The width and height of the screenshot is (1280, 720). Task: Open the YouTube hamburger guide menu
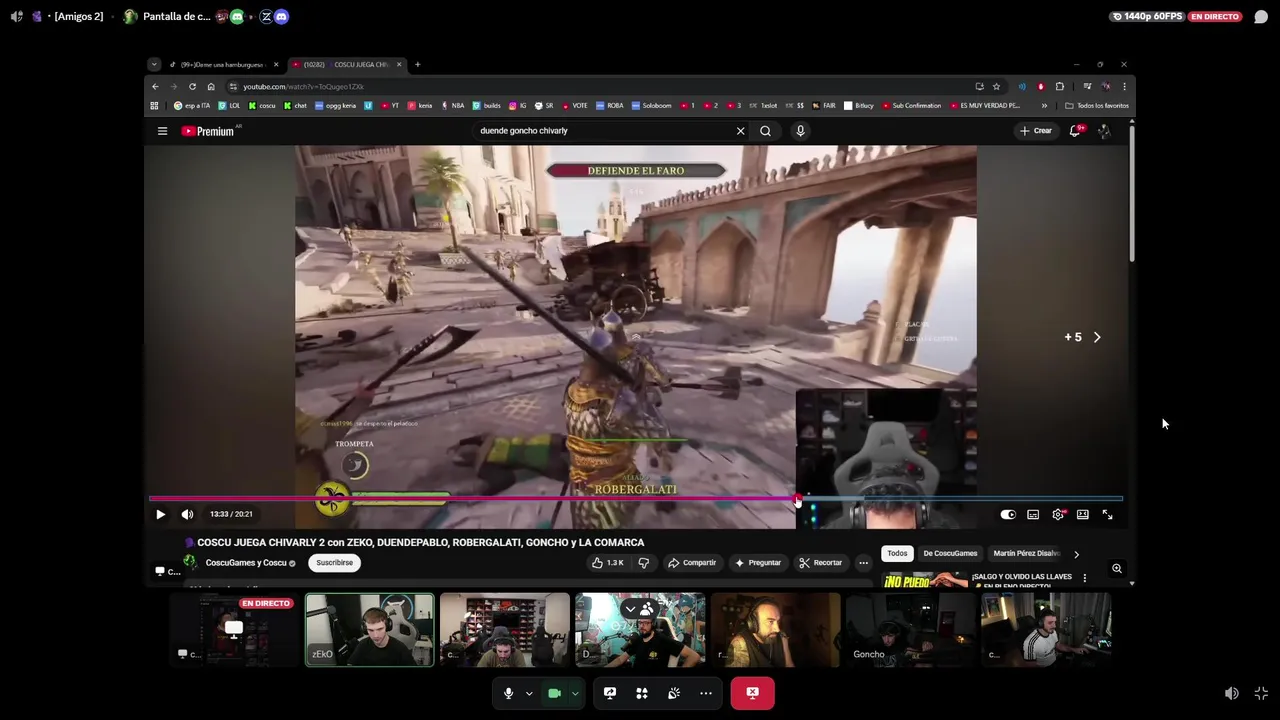coord(162,131)
